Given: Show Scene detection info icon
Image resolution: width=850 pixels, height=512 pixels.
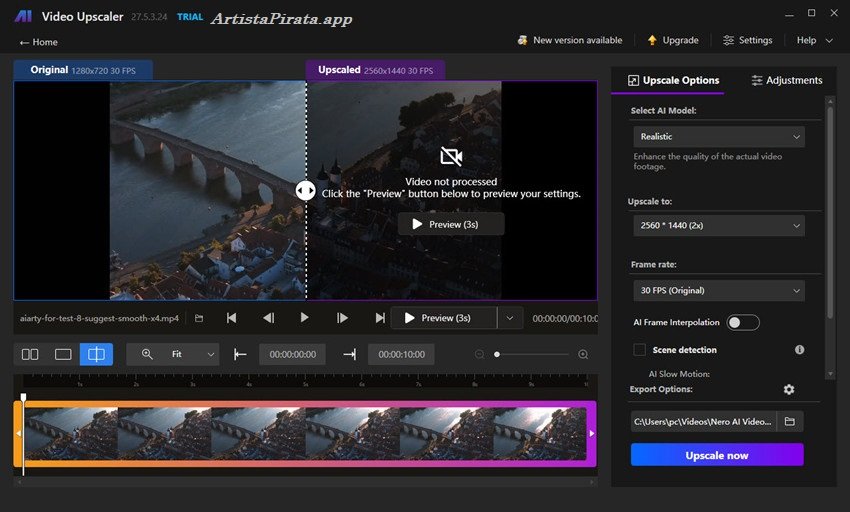Looking at the screenshot, I should [799, 350].
